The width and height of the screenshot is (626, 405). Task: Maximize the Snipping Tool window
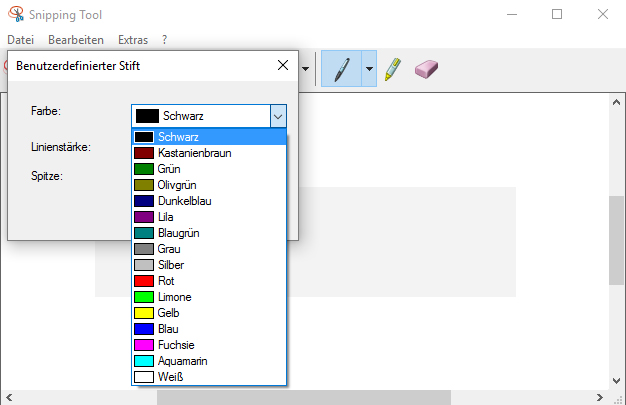pyautogui.click(x=557, y=14)
